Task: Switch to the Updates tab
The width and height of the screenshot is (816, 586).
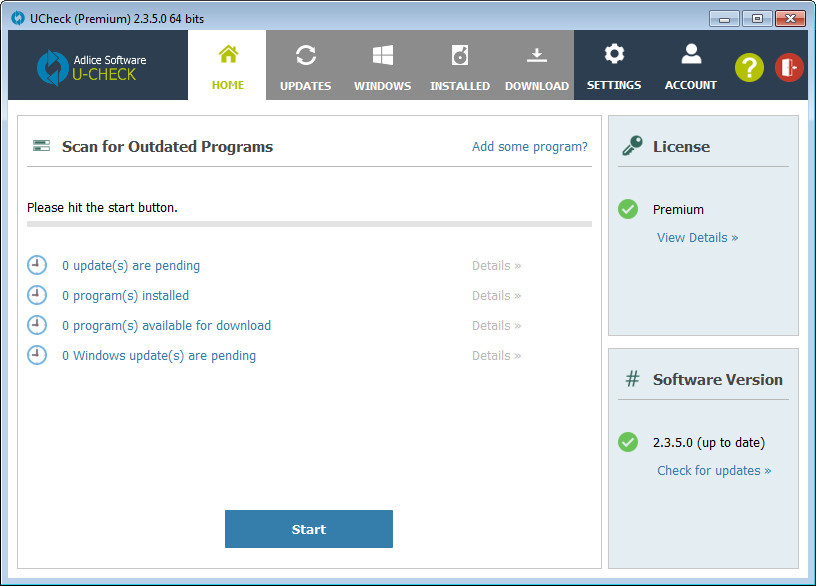Action: (305, 65)
